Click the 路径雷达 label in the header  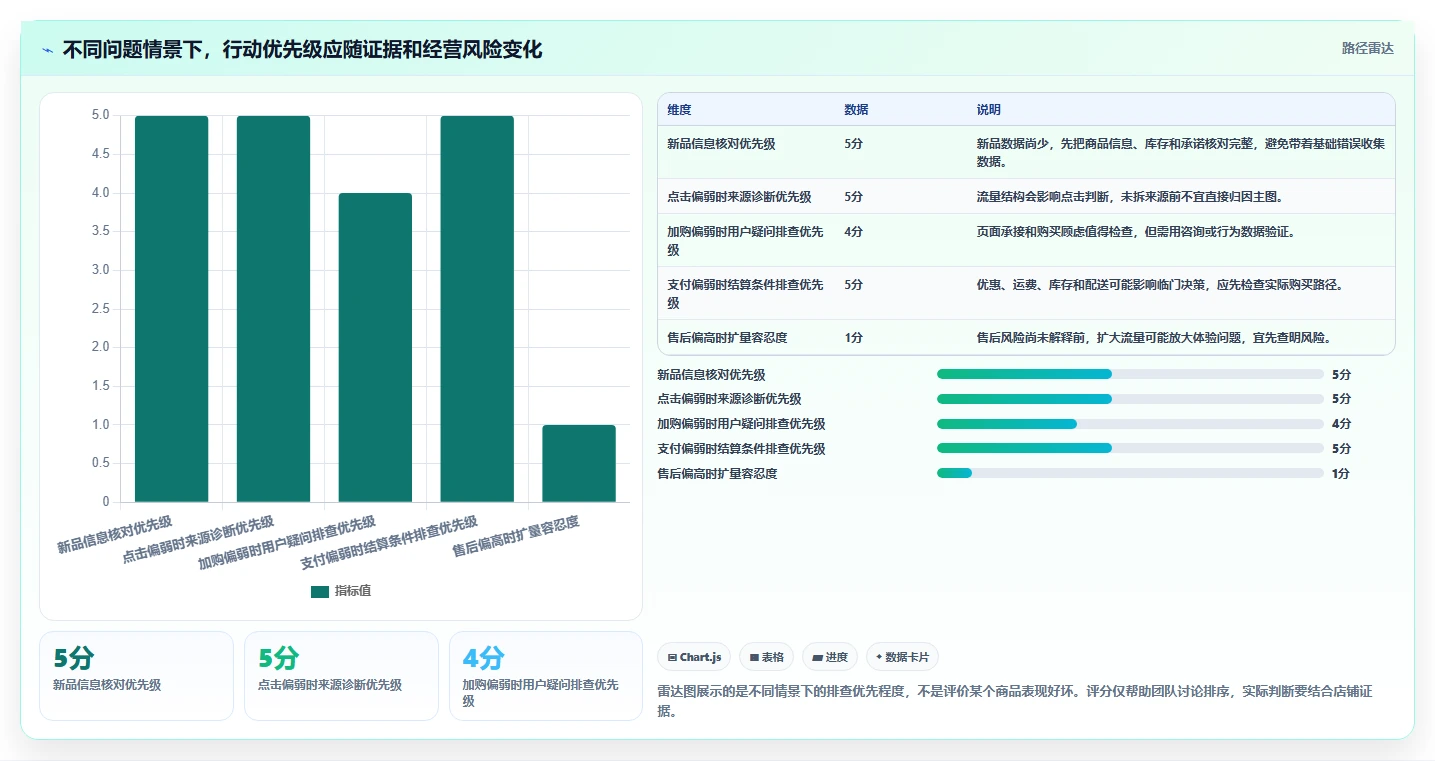[1367, 48]
